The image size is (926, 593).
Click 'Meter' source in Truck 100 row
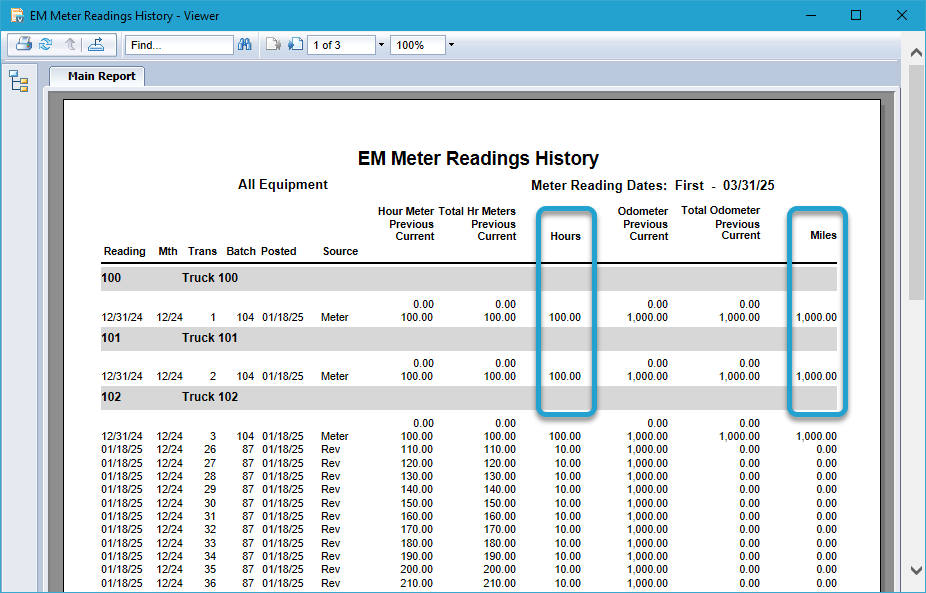(x=334, y=317)
